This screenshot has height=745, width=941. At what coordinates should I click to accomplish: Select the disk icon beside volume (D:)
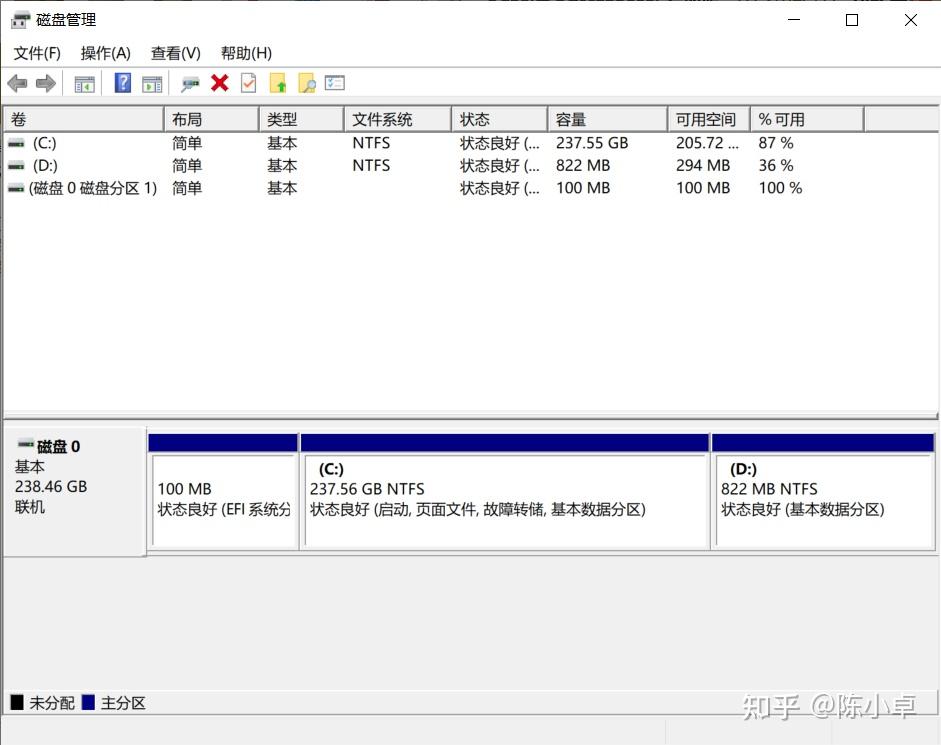pyautogui.click(x=14, y=165)
